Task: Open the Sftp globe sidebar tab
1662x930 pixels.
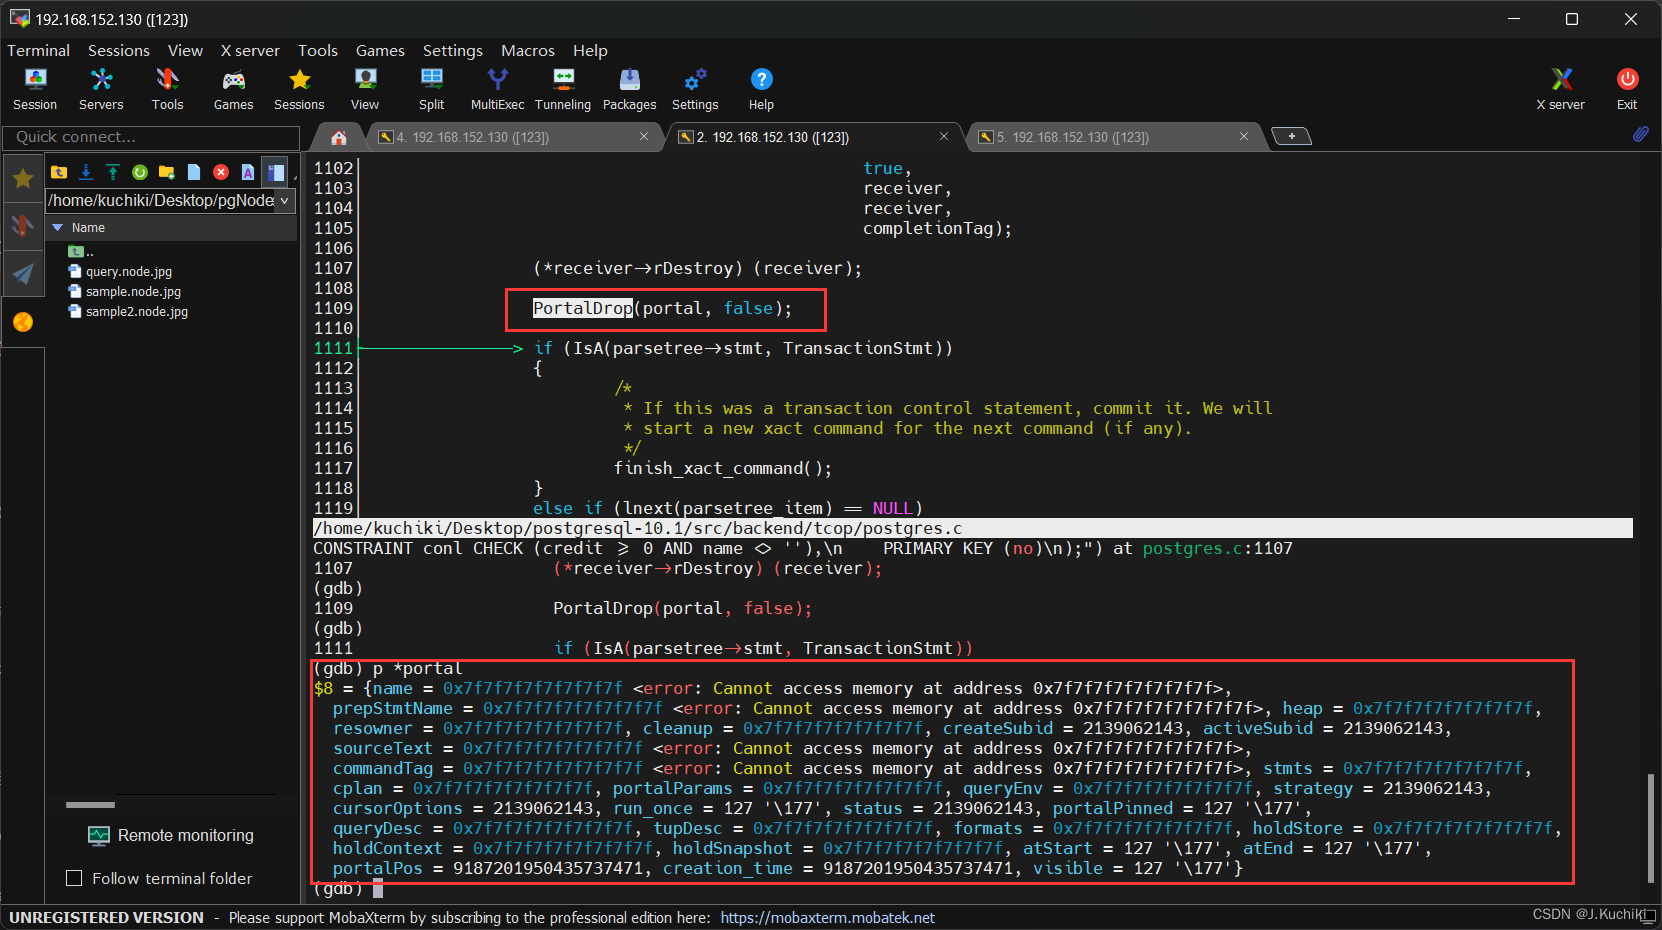Action: tap(23, 321)
